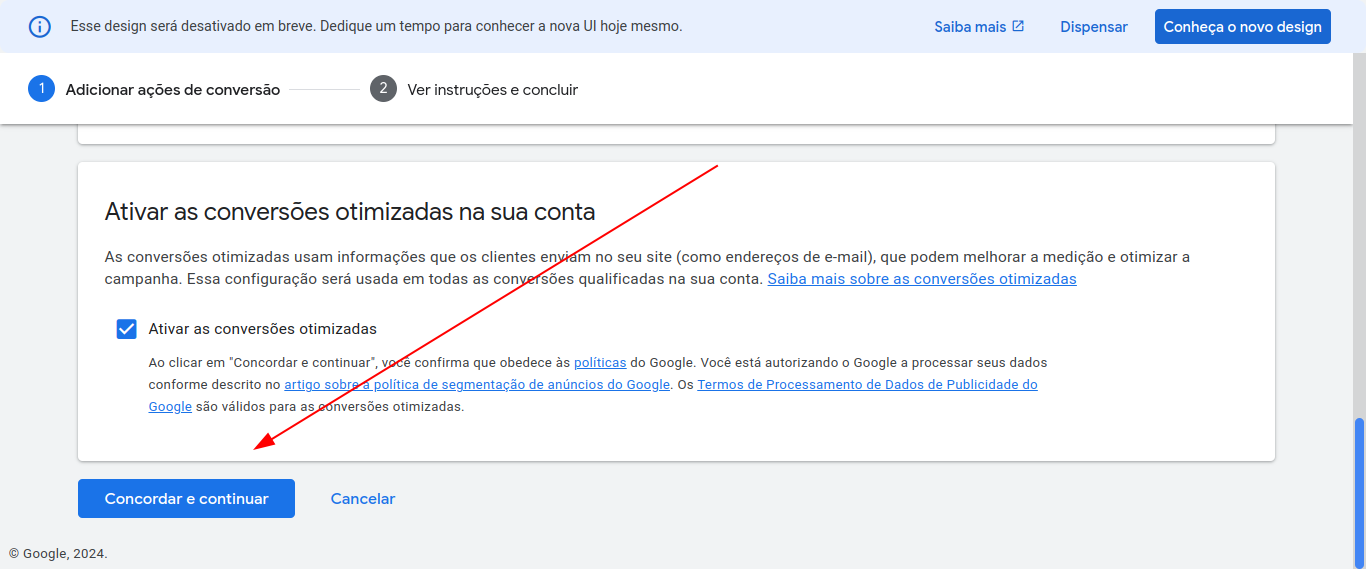Image resolution: width=1366 pixels, height=569 pixels.
Task: Select the step 2 circle indicator
Action: (383, 89)
